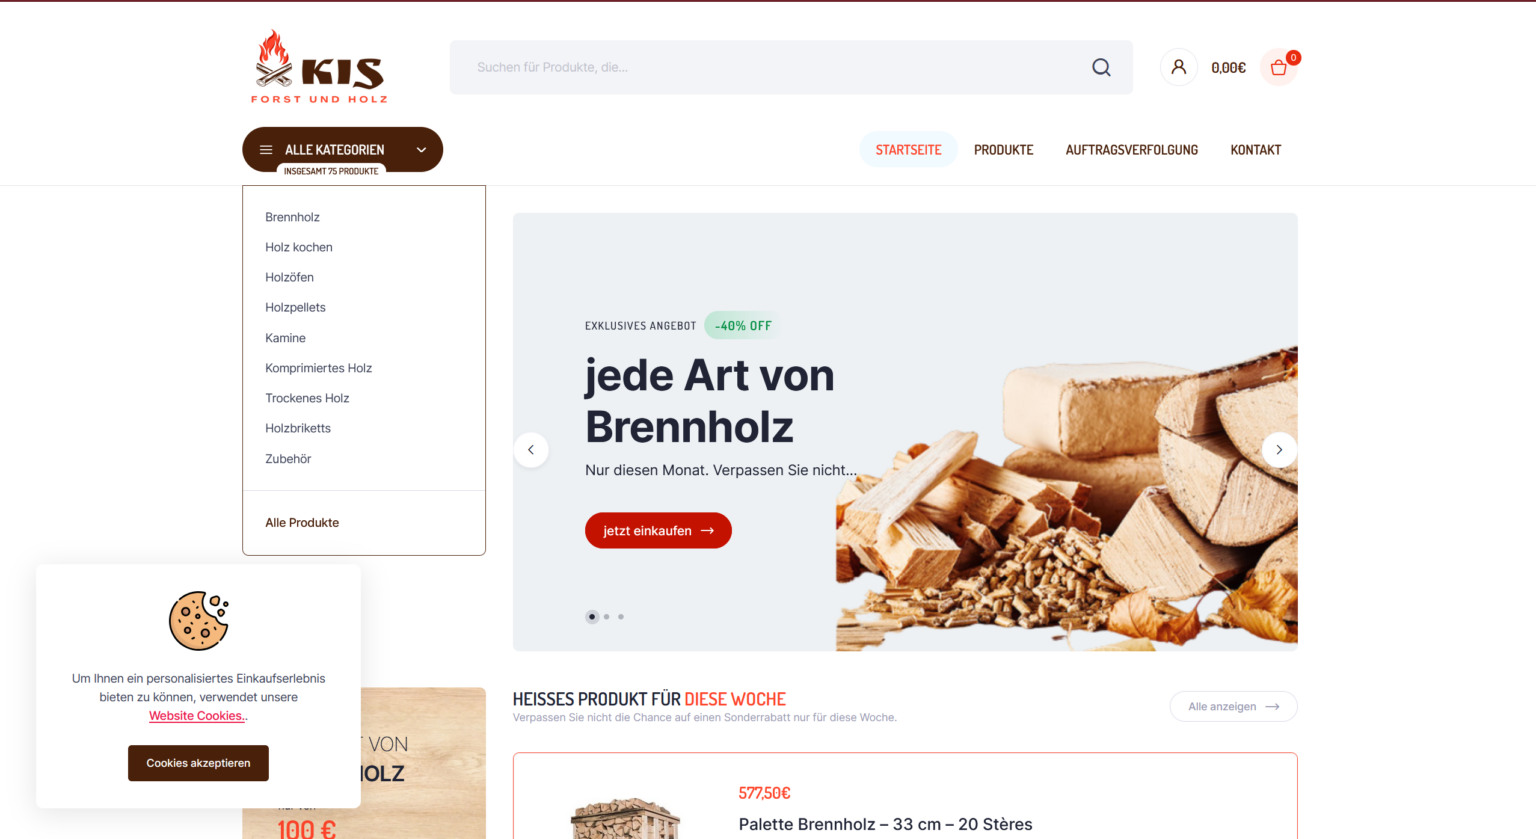Click the cookie illustration icon
This screenshot has height=839, width=1536.
tap(199, 621)
